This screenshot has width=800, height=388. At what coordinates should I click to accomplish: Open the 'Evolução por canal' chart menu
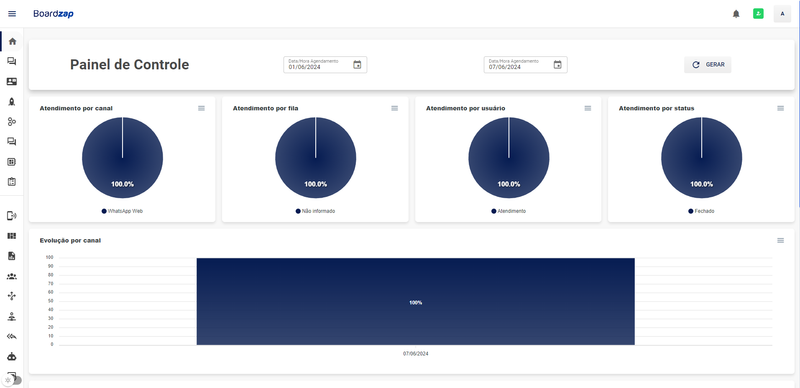click(781, 240)
